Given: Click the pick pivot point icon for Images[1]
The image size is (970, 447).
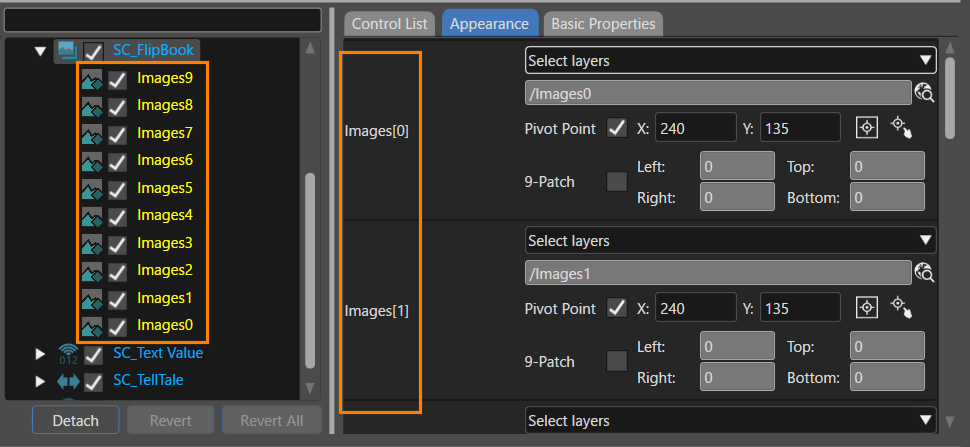Looking at the screenshot, I should [901, 307].
